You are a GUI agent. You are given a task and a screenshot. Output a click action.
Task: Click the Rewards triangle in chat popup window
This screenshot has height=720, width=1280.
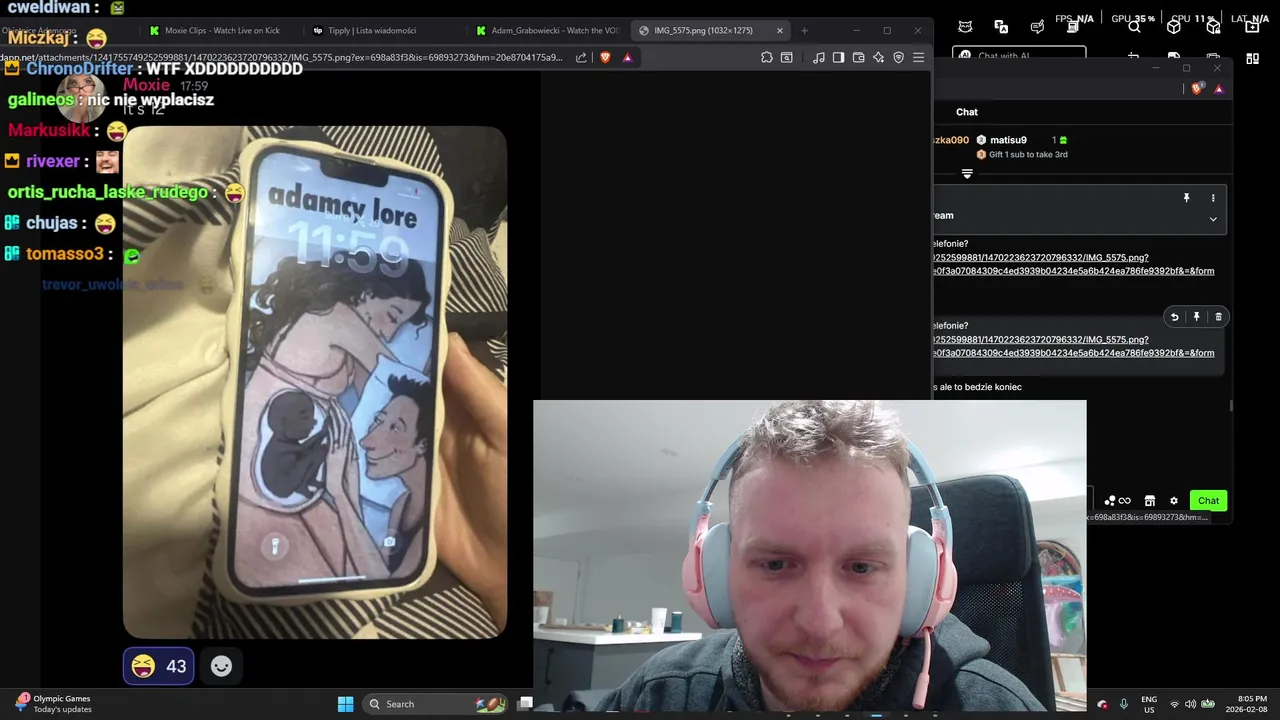(1218, 89)
